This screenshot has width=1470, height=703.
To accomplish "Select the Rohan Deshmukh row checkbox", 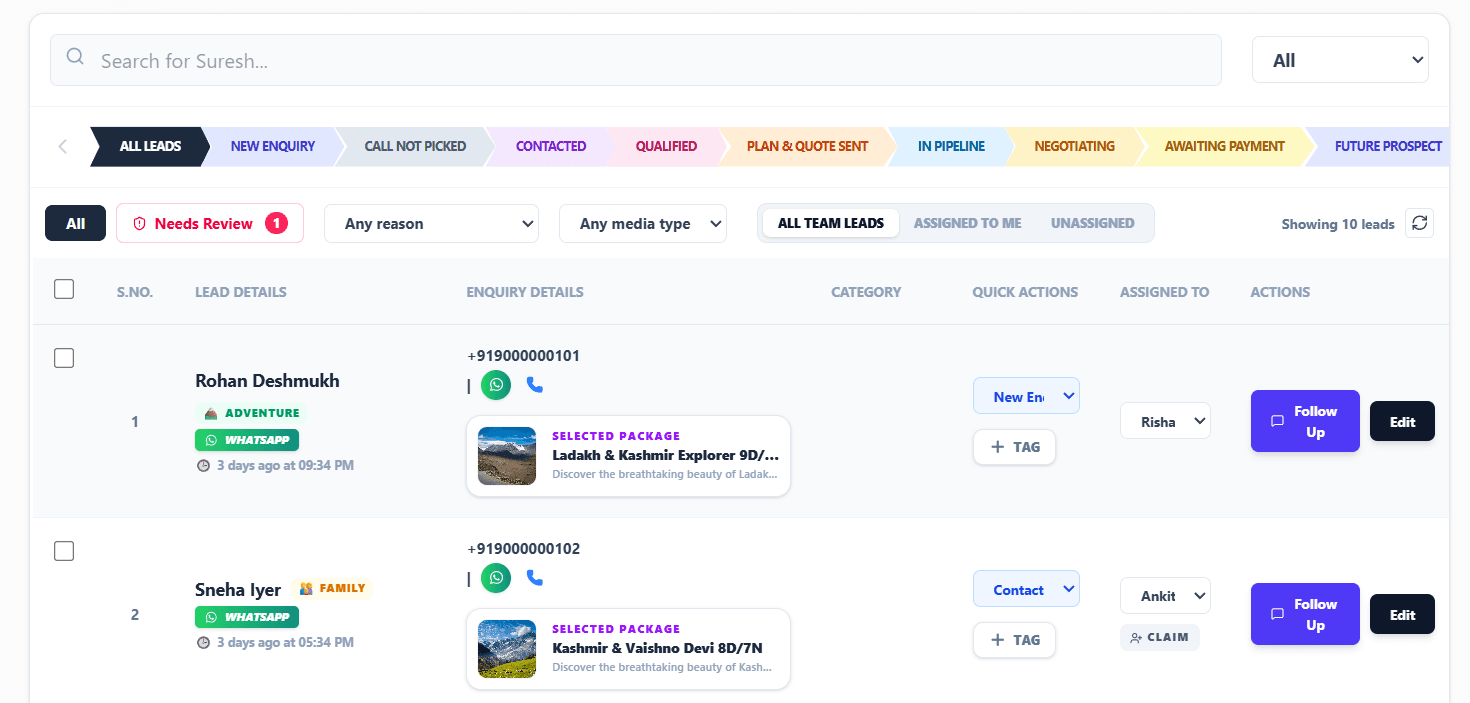I will [x=64, y=358].
